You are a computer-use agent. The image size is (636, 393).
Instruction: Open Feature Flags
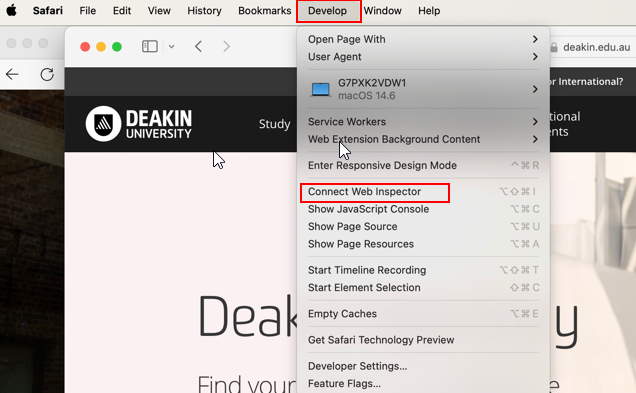coord(423,384)
